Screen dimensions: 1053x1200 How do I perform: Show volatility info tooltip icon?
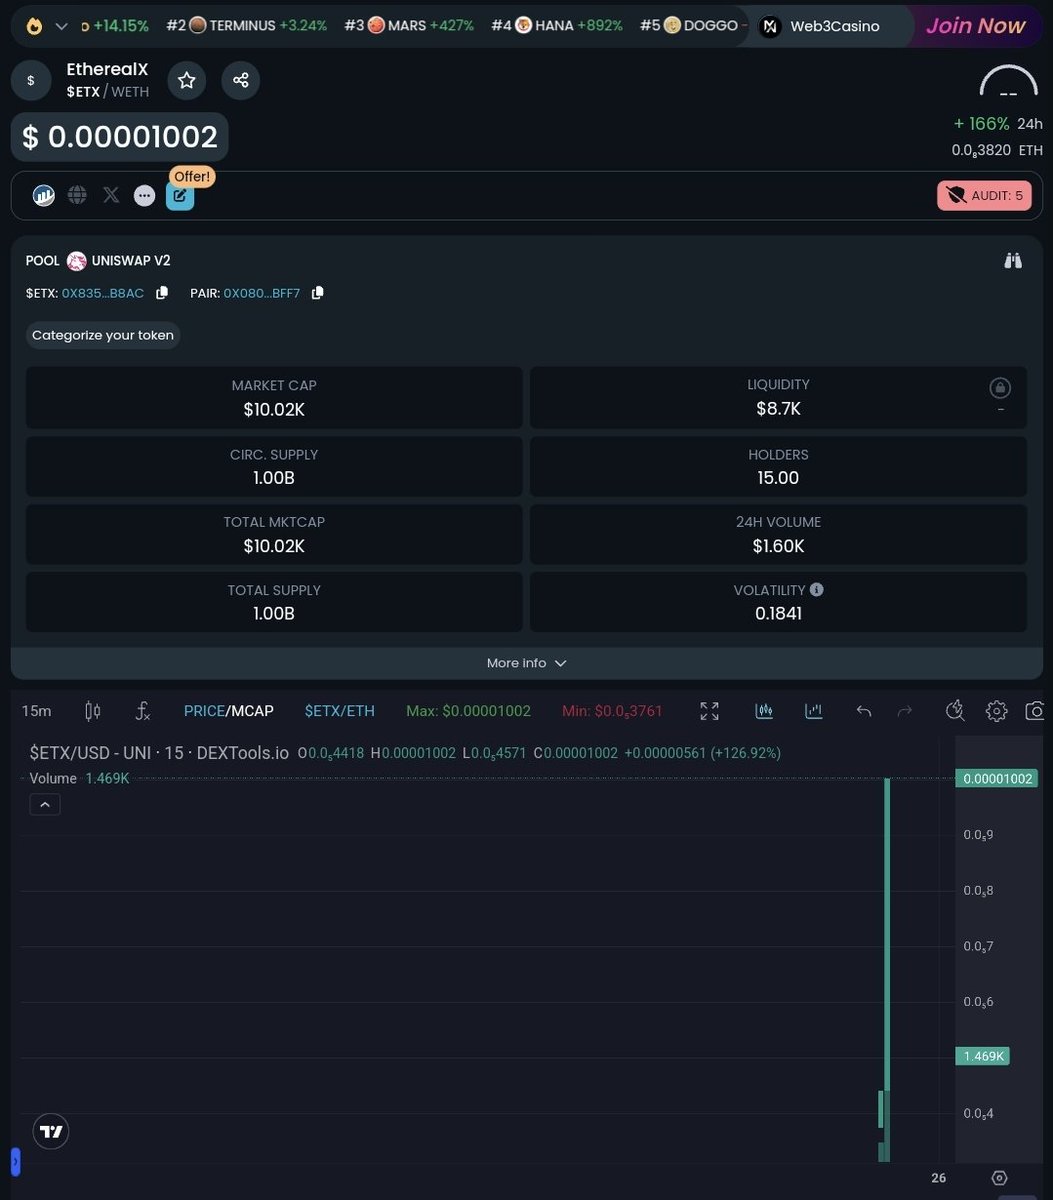[x=817, y=590]
